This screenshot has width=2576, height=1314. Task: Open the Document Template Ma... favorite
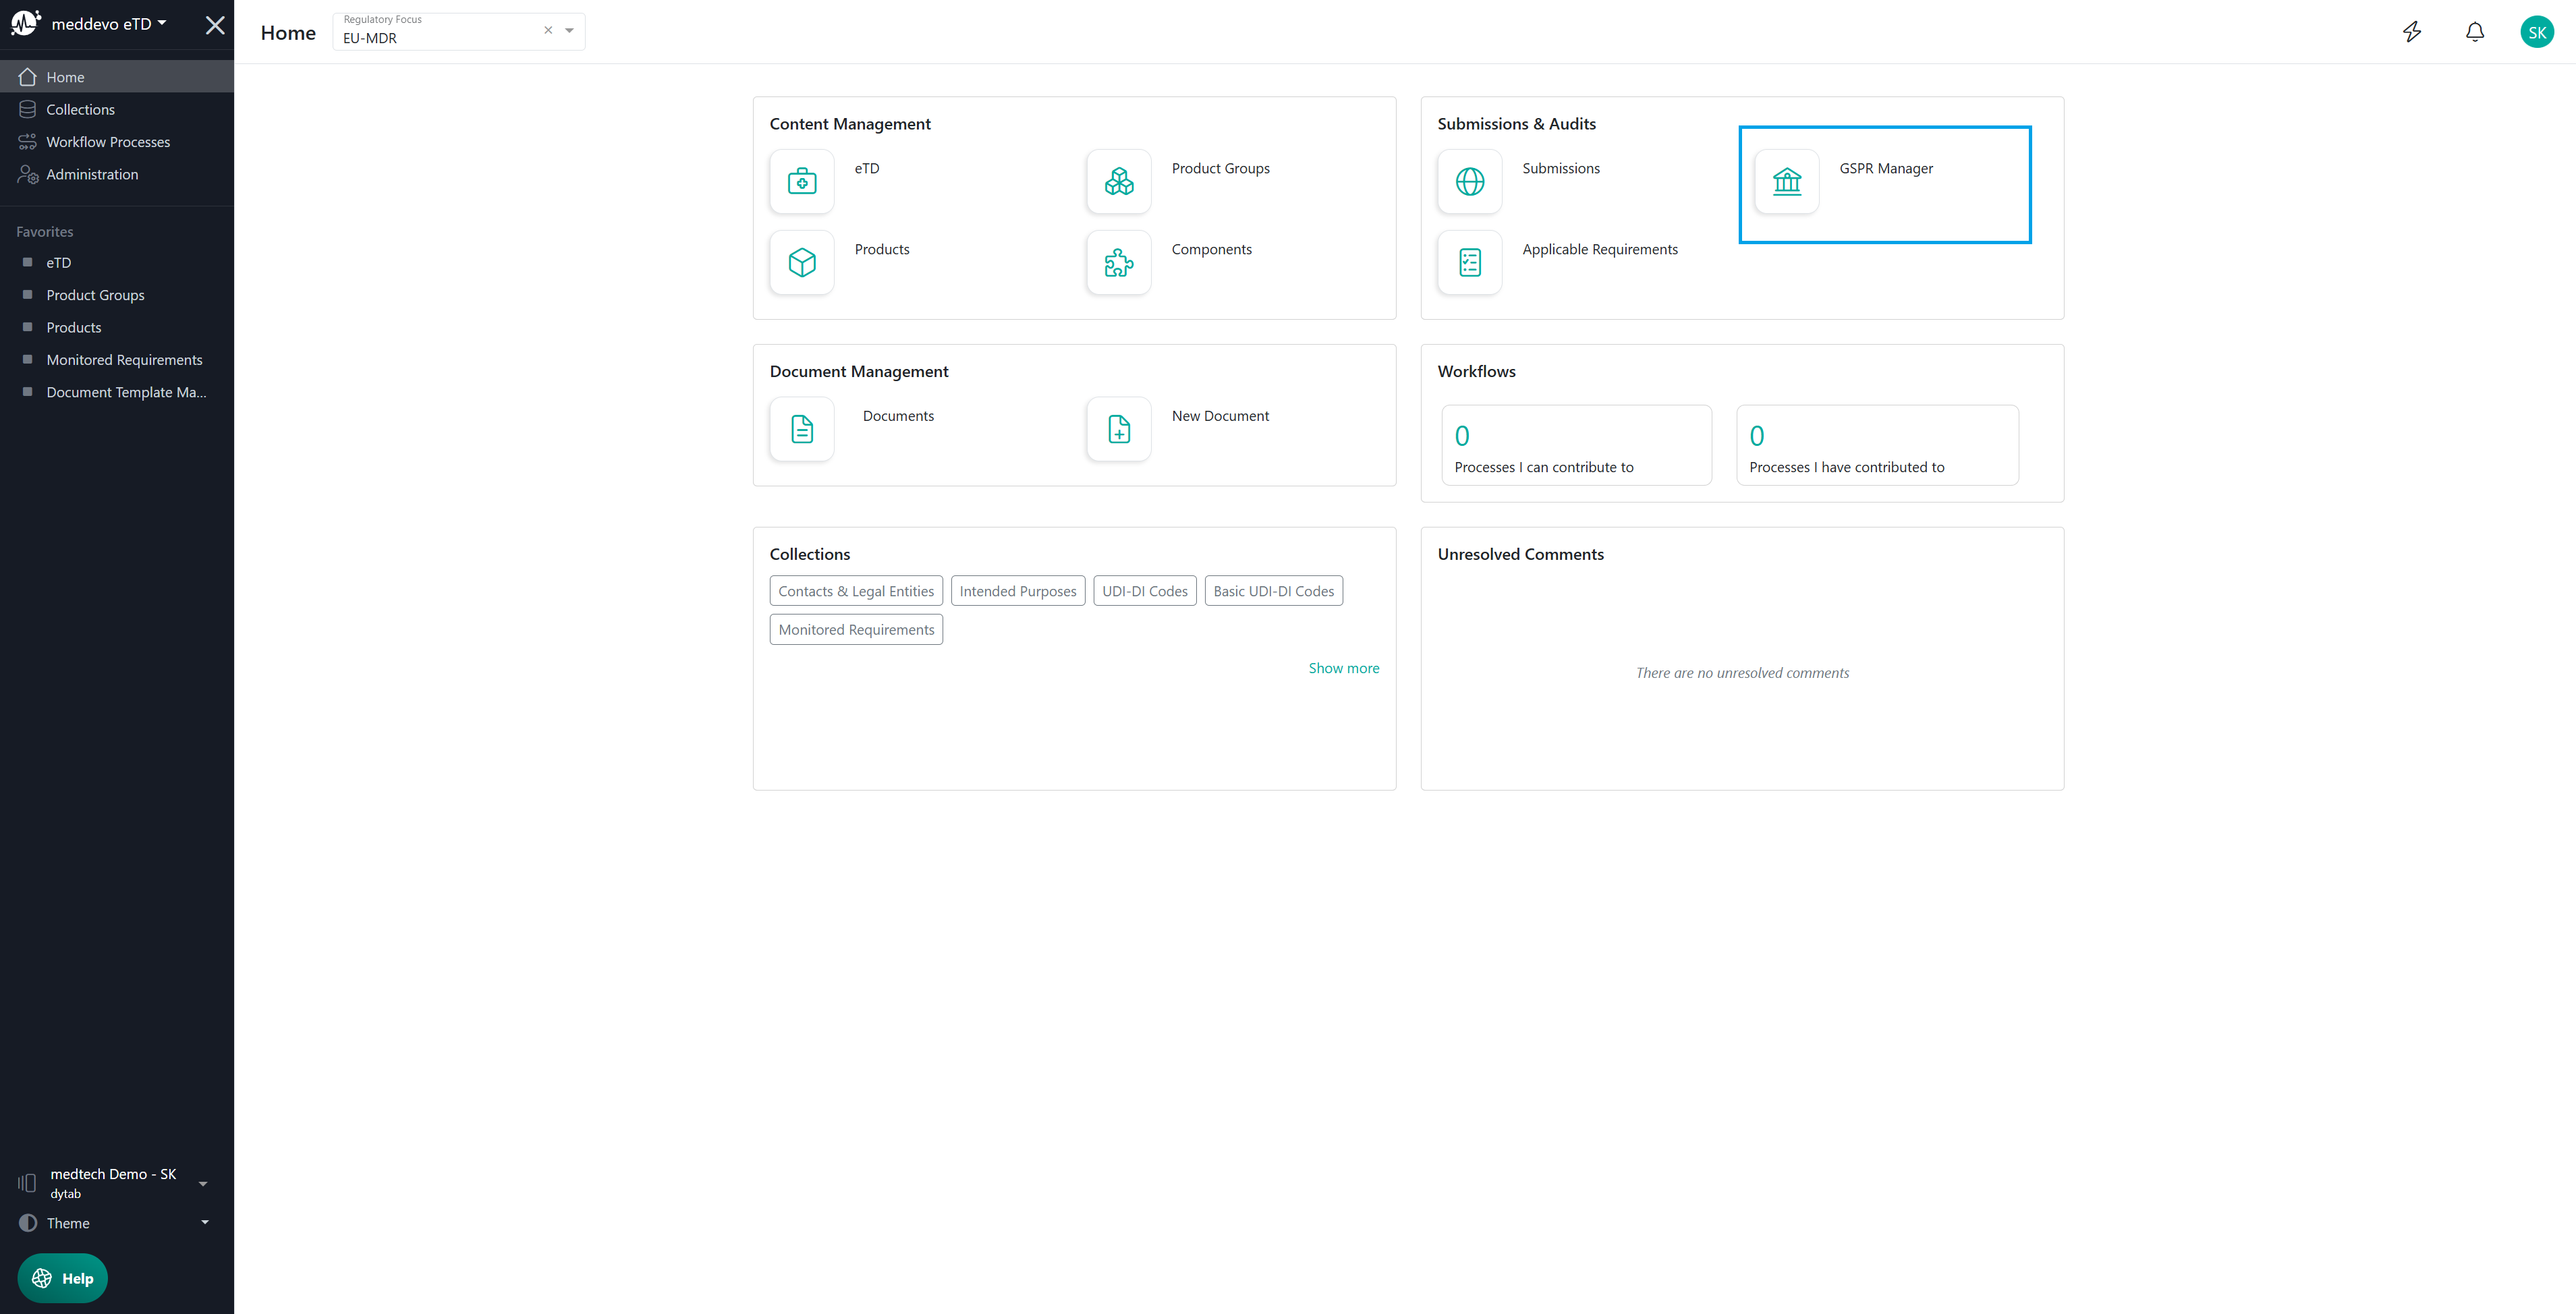coord(117,392)
